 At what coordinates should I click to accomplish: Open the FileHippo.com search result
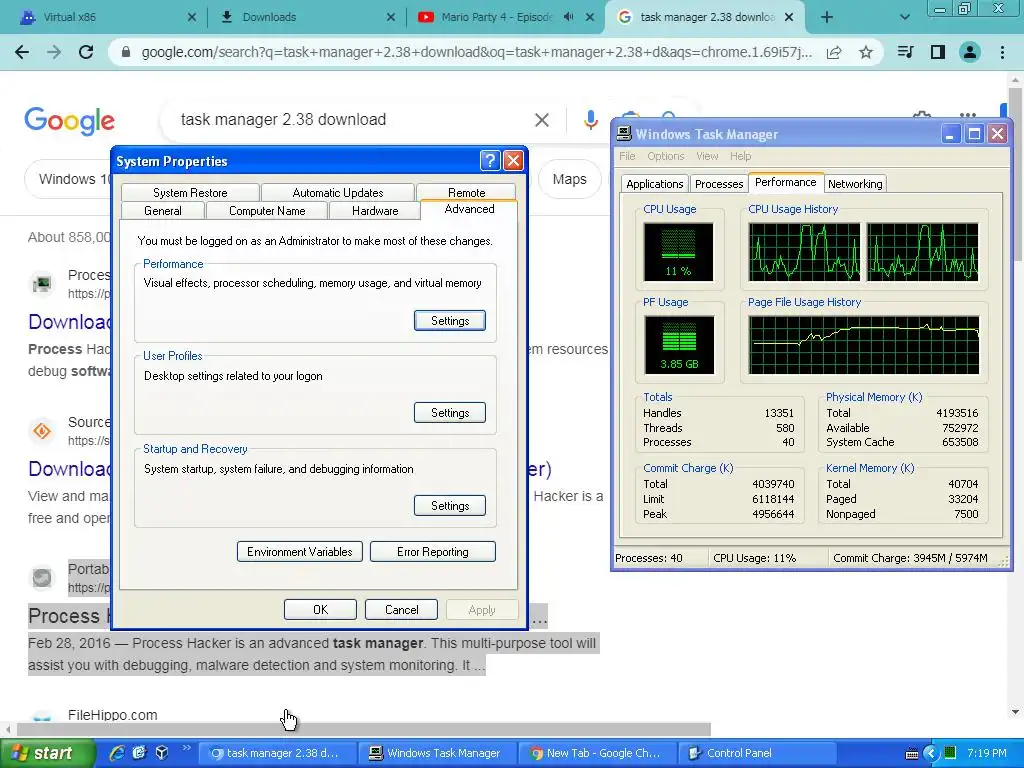coord(112,715)
